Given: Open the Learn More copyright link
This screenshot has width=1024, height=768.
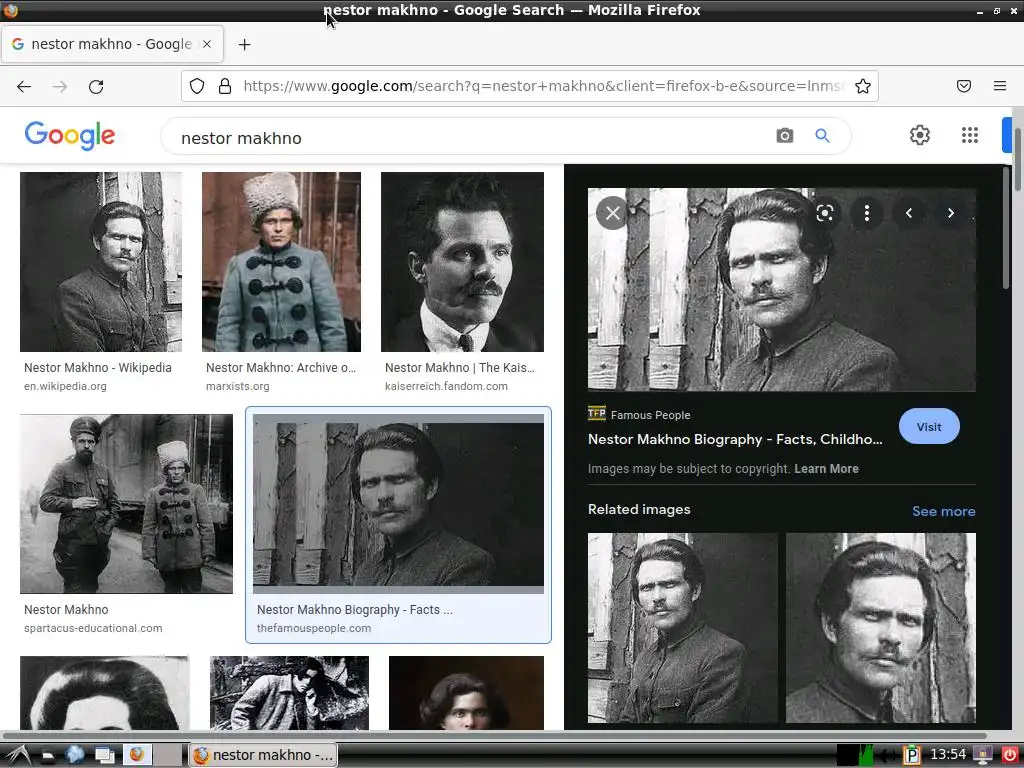Looking at the screenshot, I should 826,469.
